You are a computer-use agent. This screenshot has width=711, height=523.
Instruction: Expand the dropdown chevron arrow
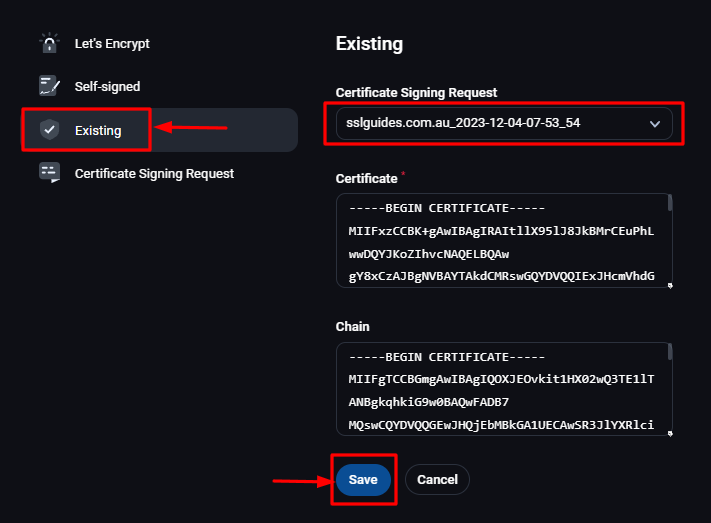coord(655,124)
